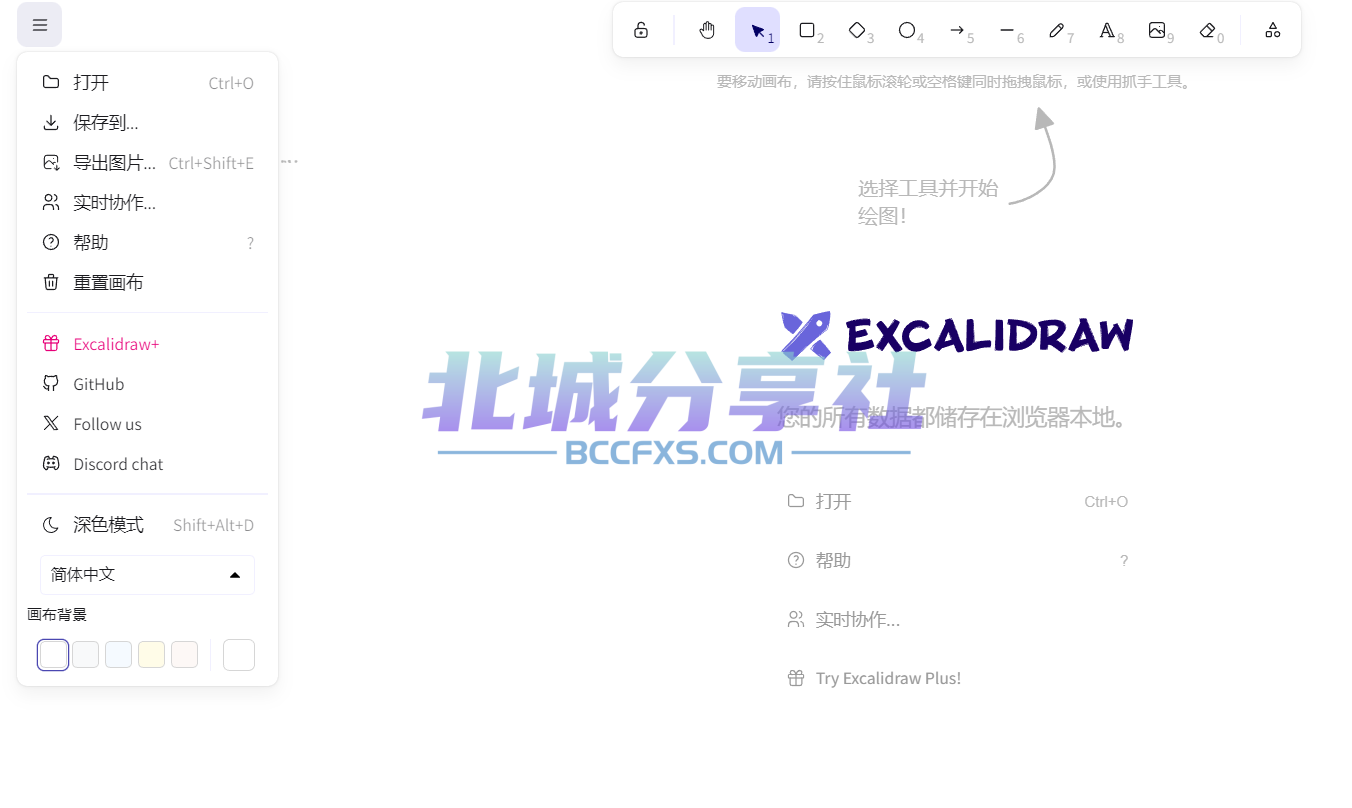Select the light pink canvas background swatch
The image size is (1352, 808).
click(185, 655)
